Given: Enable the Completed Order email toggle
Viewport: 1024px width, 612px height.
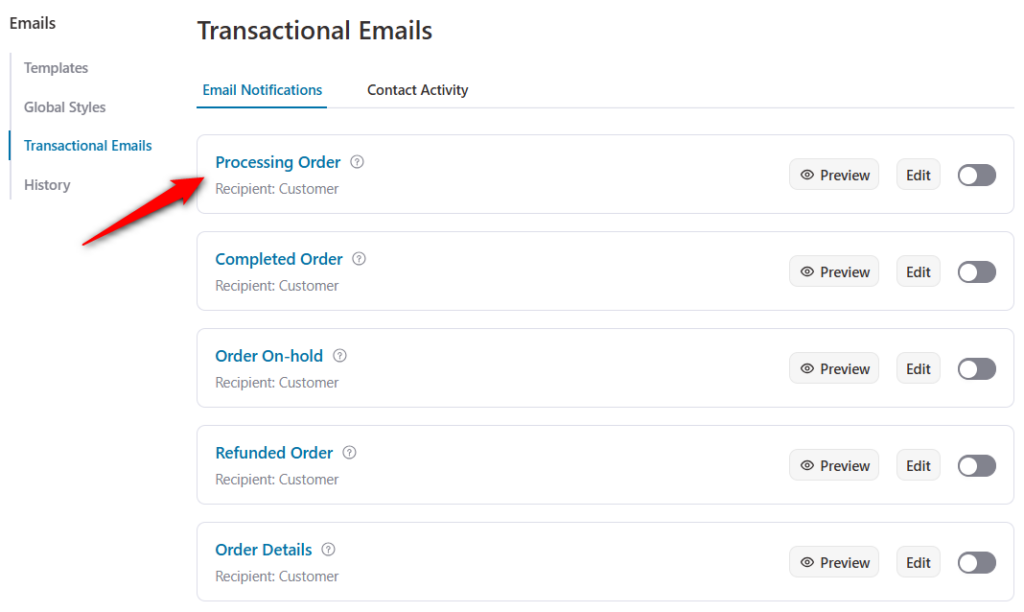Looking at the screenshot, I should pyautogui.click(x=976, y=271).
